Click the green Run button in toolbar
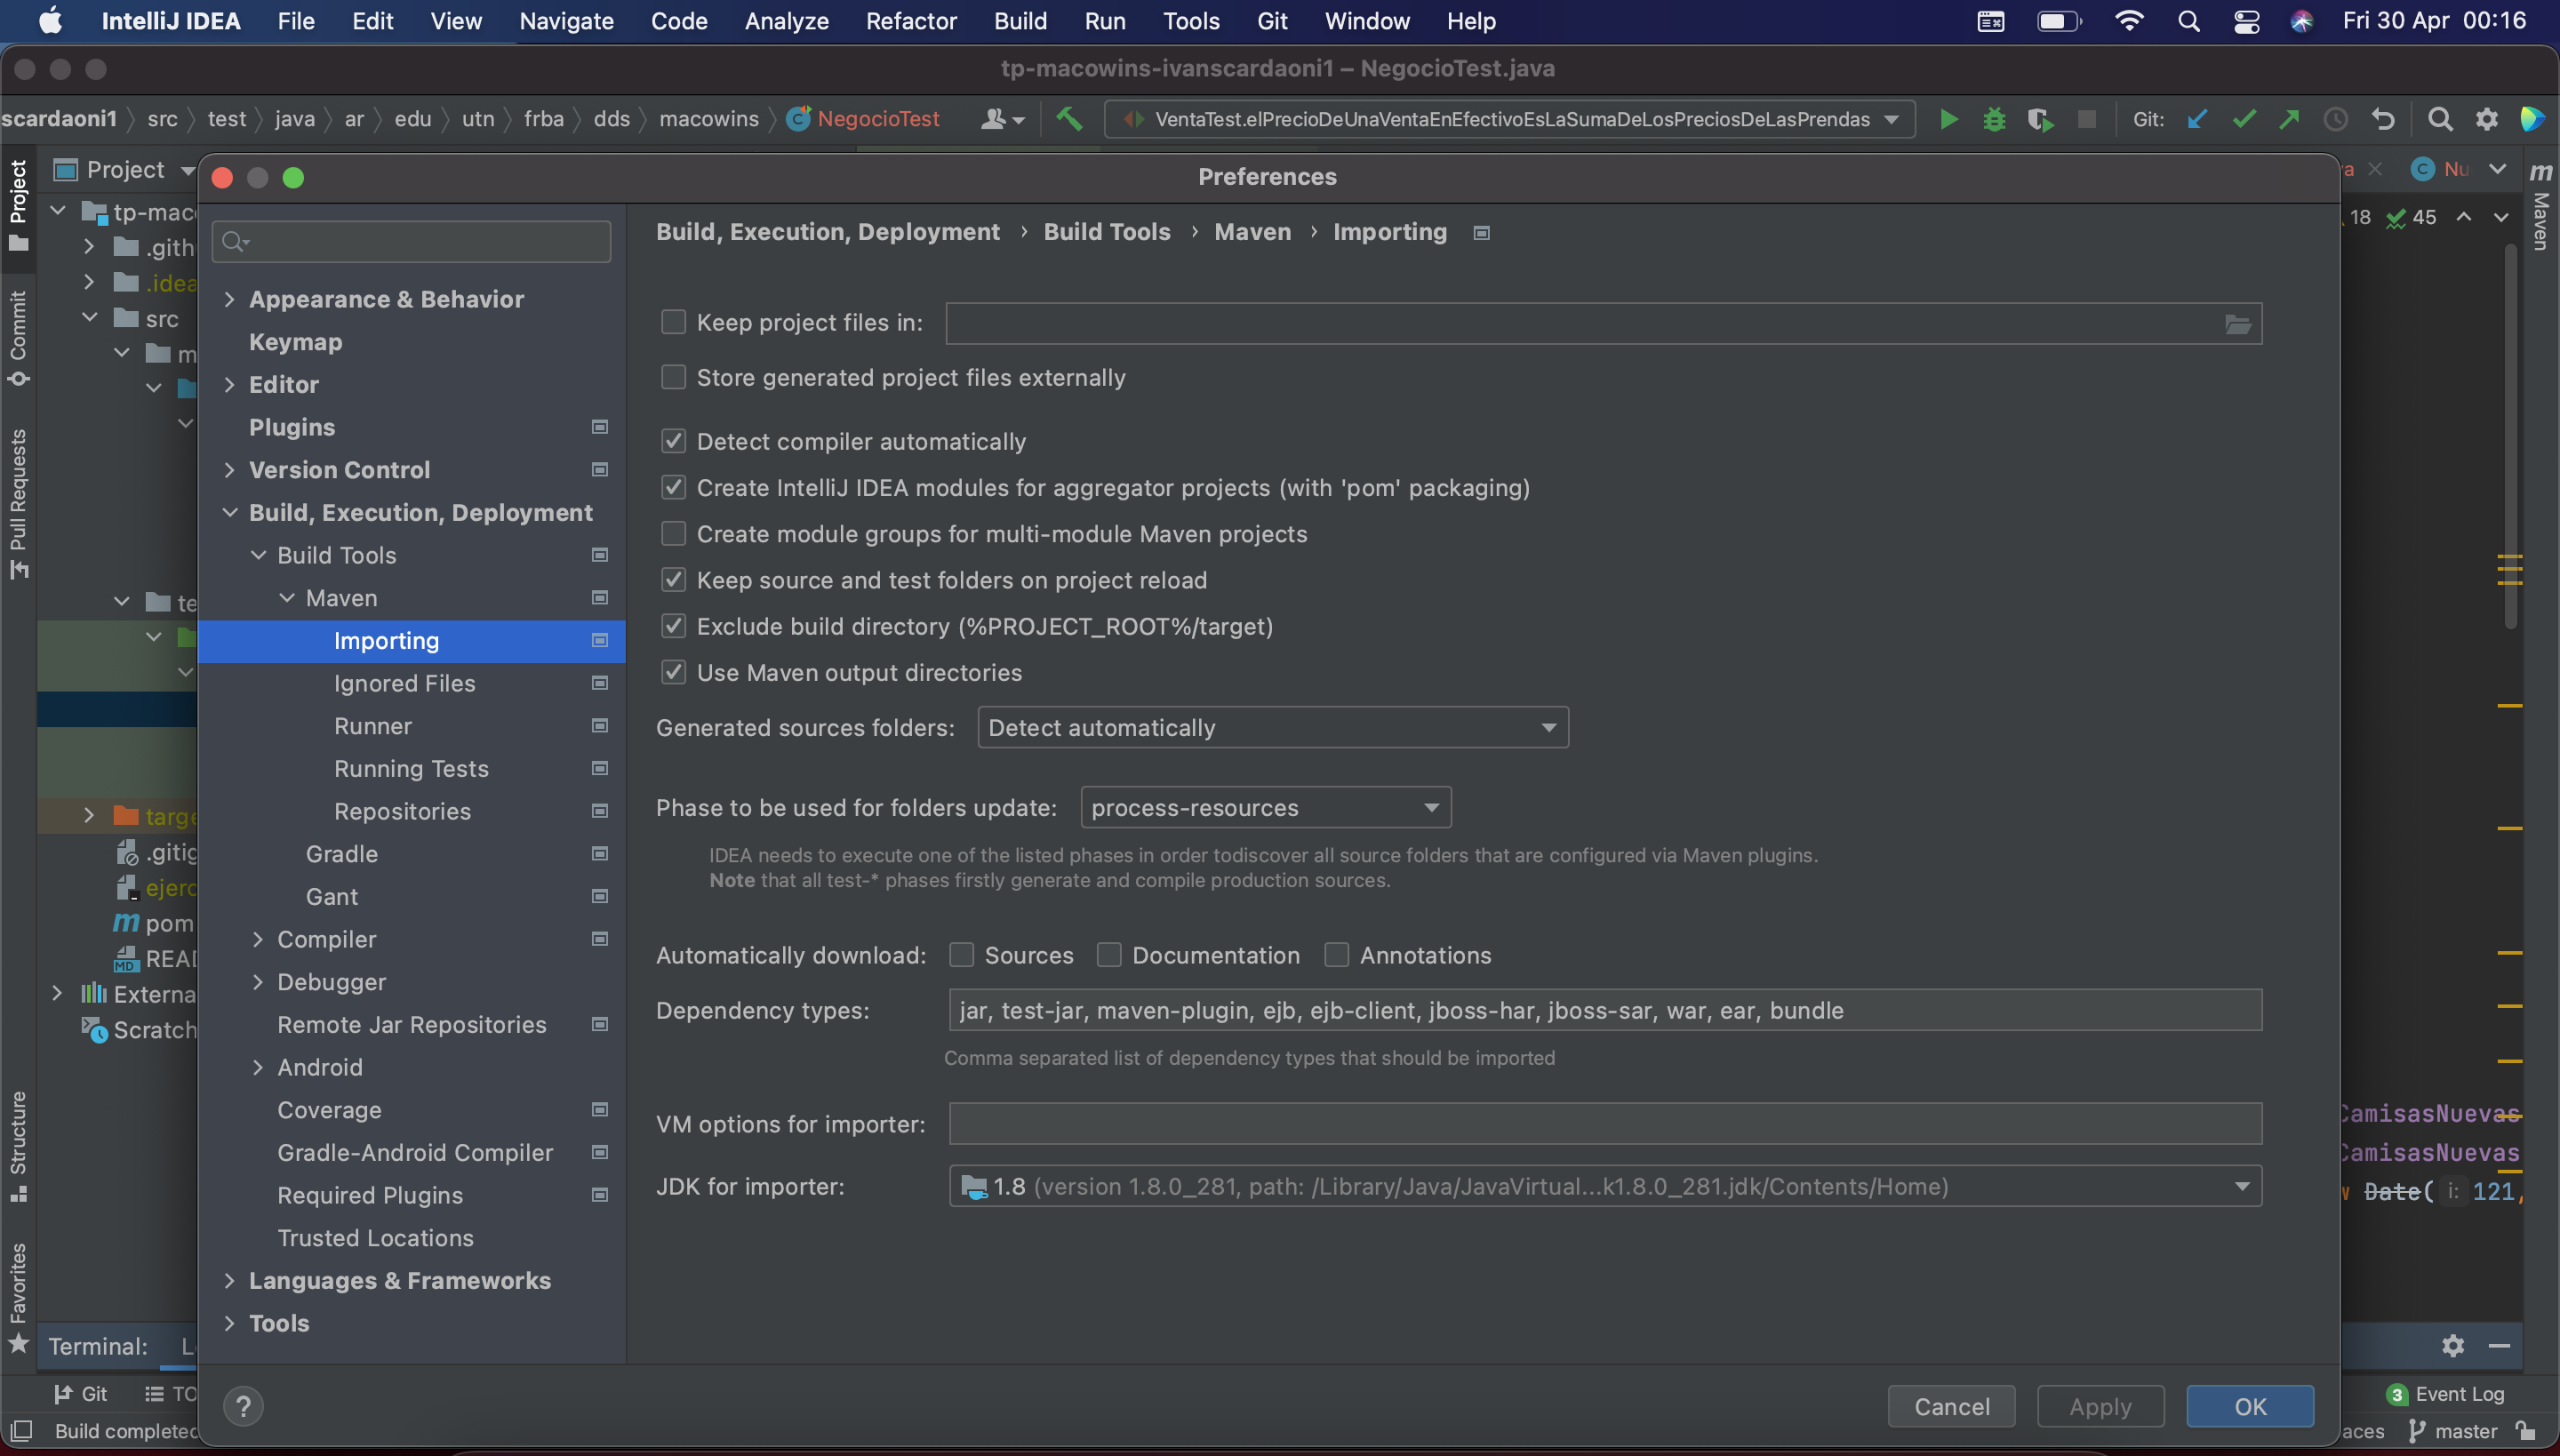The image size is (2560, 1456). (x=1948, y=120)
